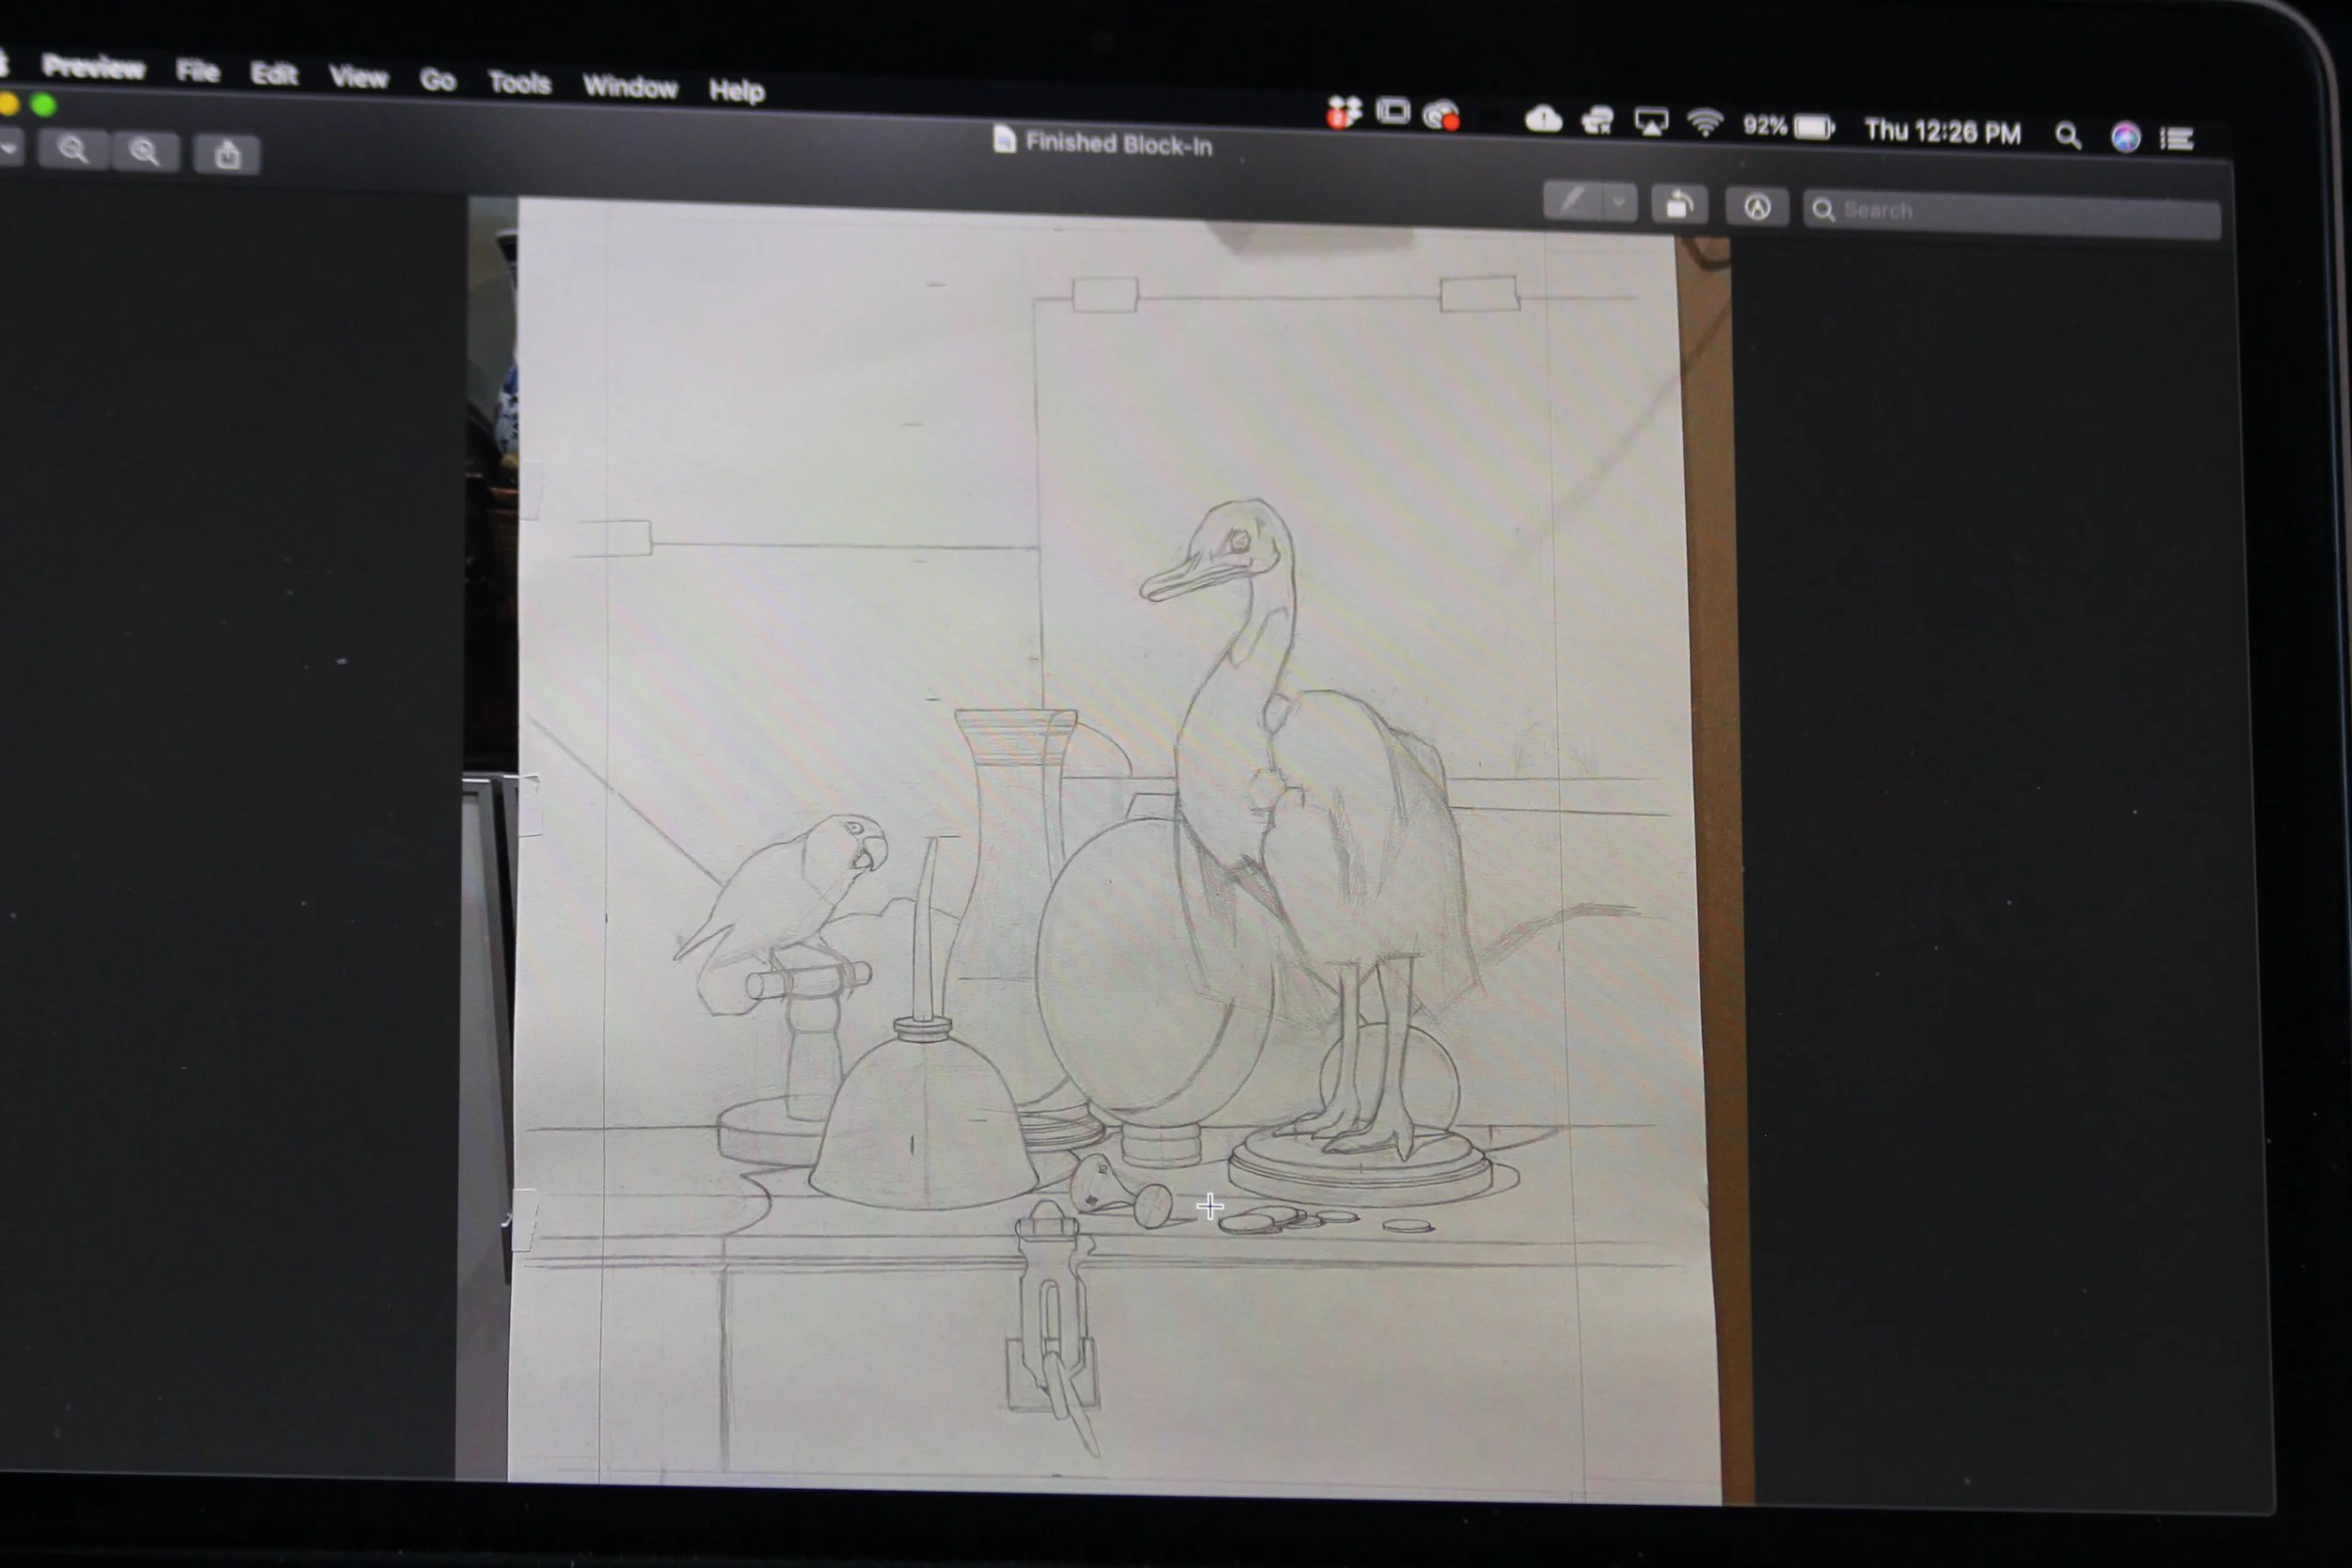Click the Finished Block-In window title

pyautogui.click(x=1117, y=145)
